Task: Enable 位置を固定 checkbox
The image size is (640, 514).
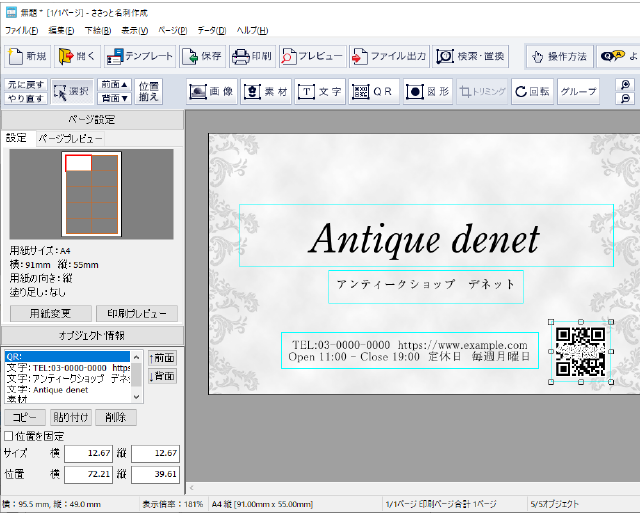Action: pyautogui.click(x=9, y=436)
